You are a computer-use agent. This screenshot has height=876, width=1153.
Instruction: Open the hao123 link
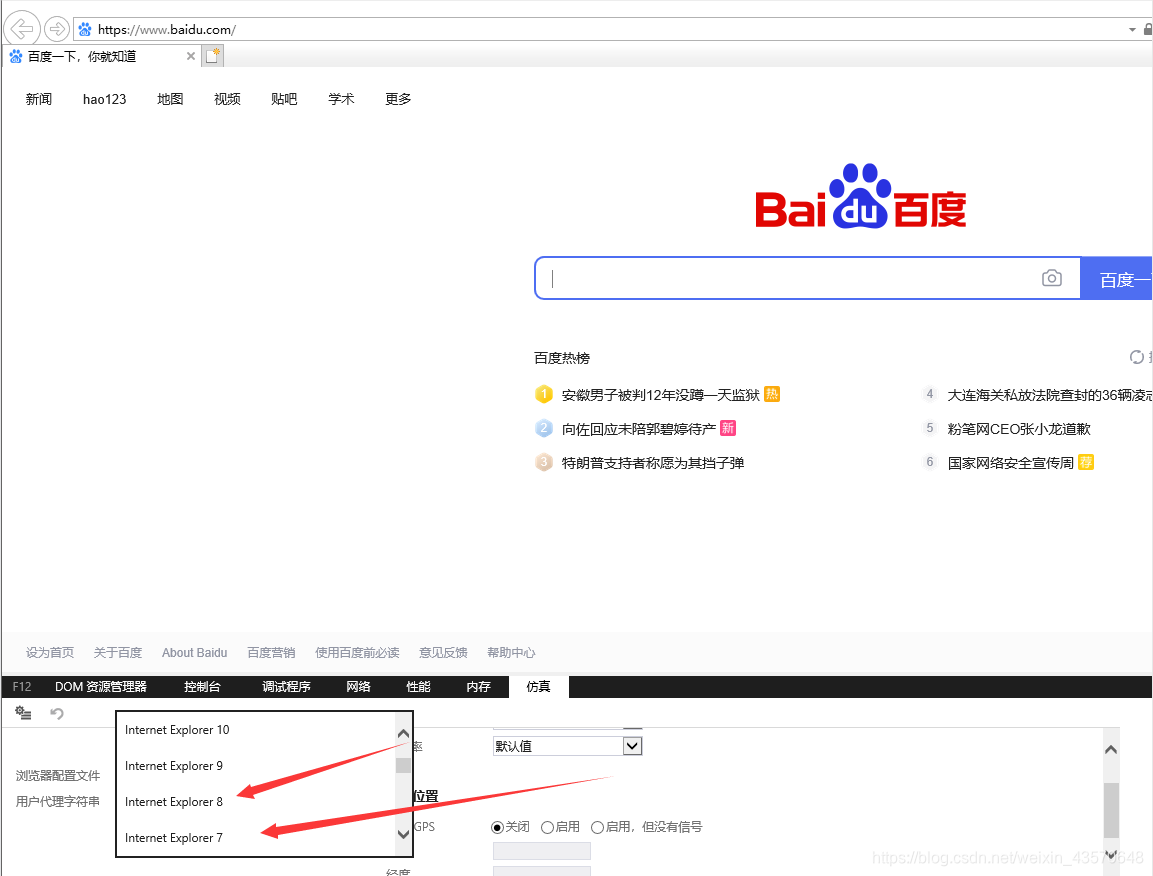[x=104, y=99]
